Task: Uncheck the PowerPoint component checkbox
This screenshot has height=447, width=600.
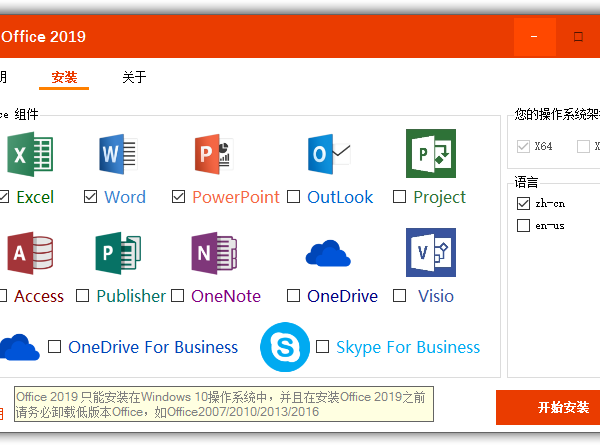Action: [x=179, y=197]
